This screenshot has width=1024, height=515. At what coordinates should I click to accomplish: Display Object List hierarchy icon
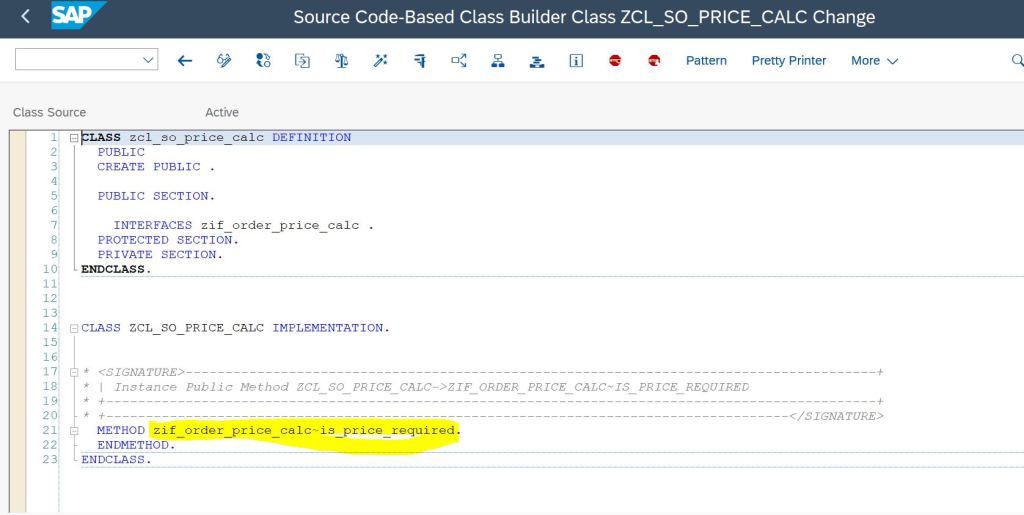(498, 61)
